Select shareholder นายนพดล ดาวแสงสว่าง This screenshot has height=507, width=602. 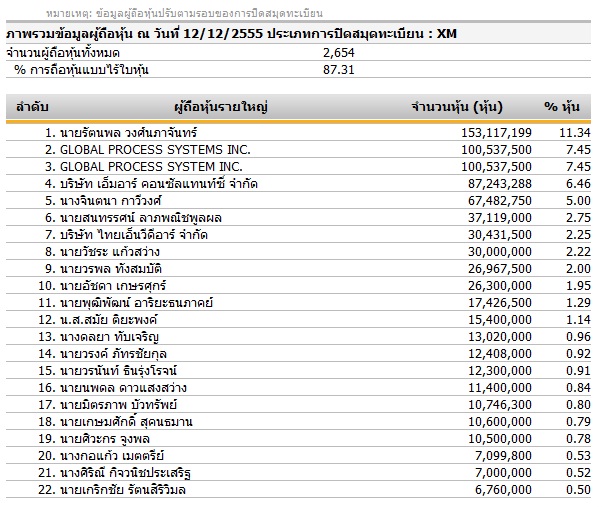tap(123, 388)
